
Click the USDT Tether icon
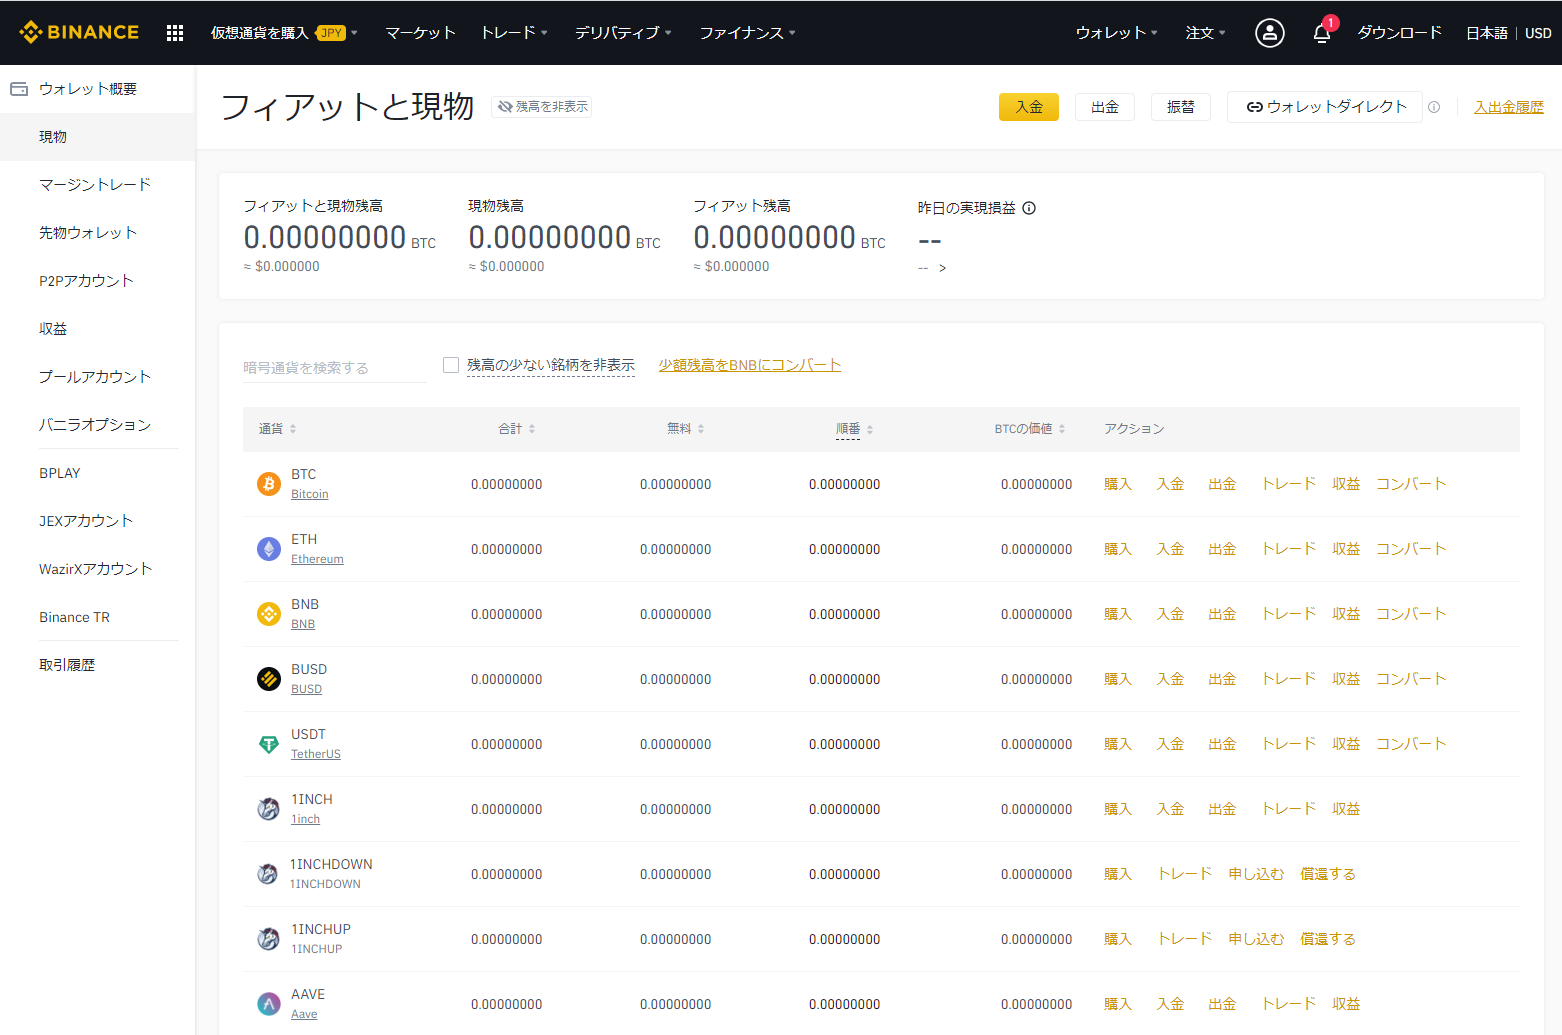[x=269, y=744]
